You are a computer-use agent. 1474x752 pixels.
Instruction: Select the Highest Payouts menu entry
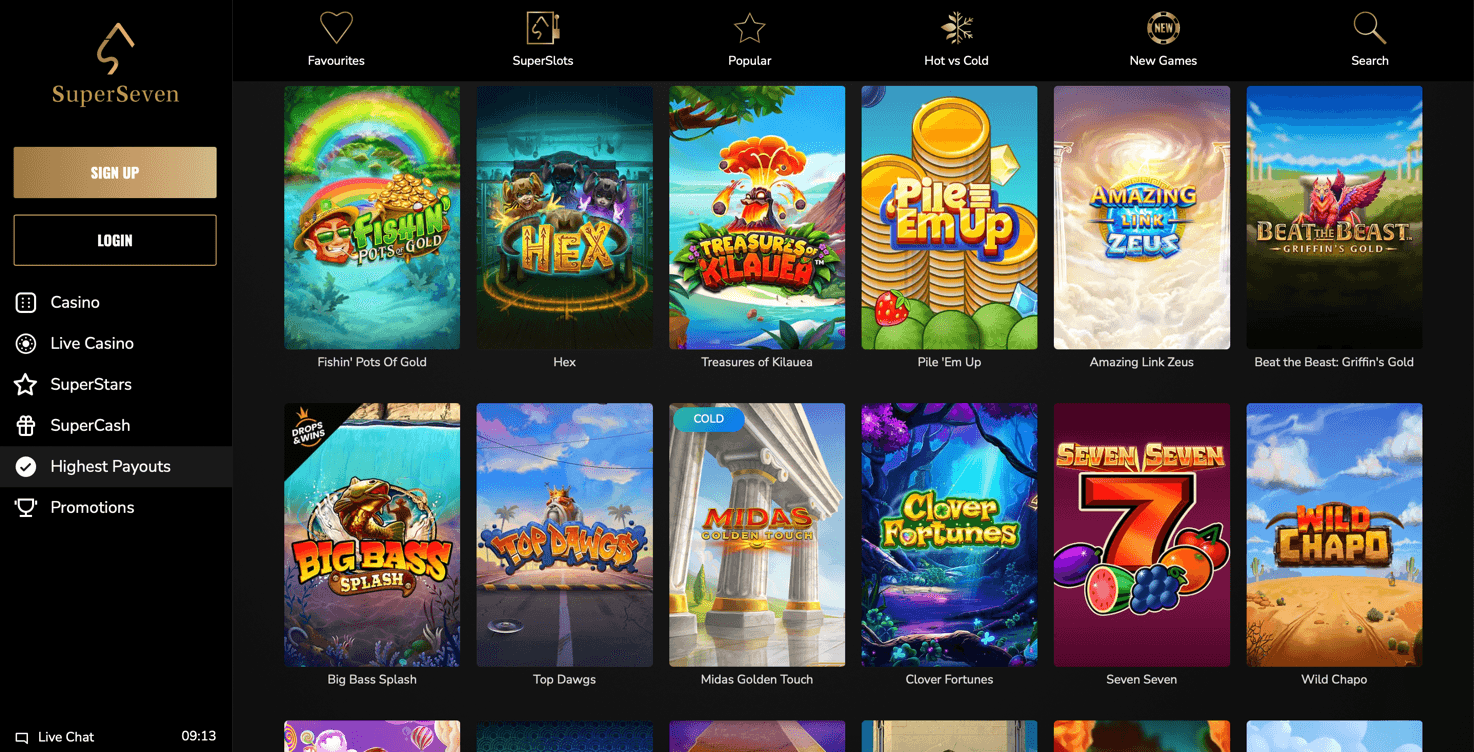[116, 466]
